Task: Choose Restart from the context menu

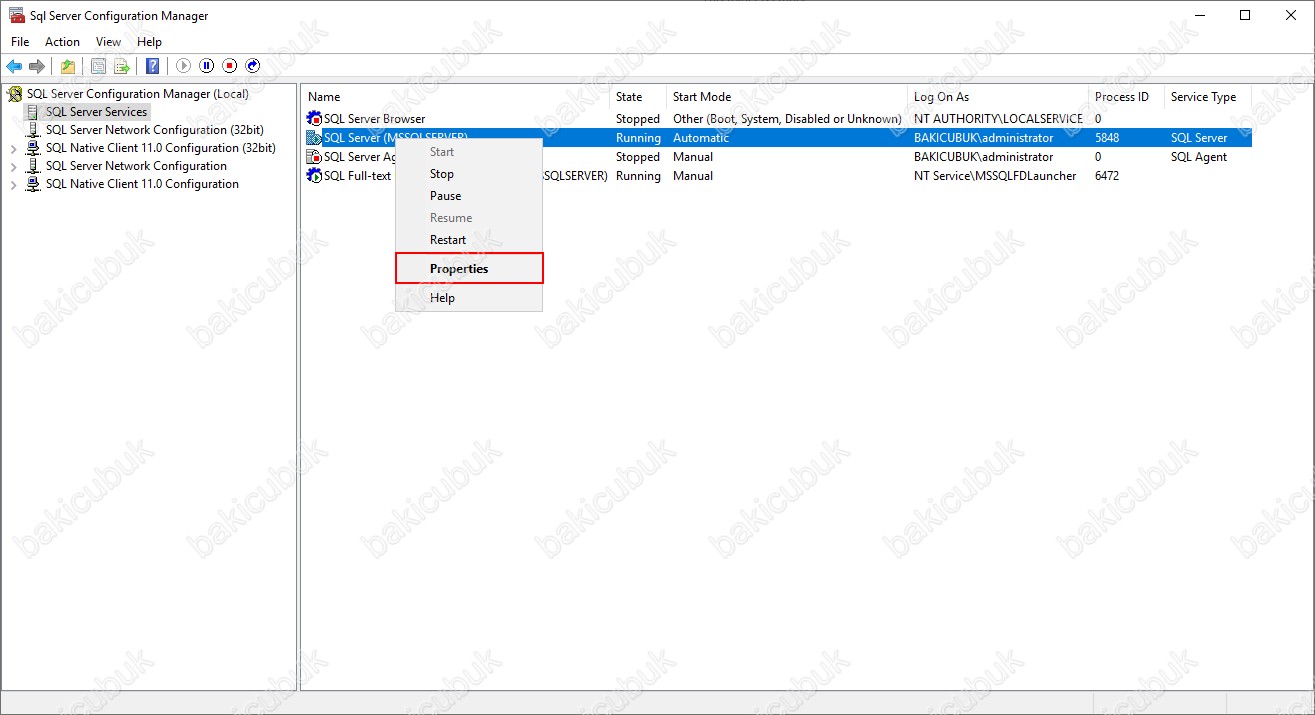Action: point(448,240)
